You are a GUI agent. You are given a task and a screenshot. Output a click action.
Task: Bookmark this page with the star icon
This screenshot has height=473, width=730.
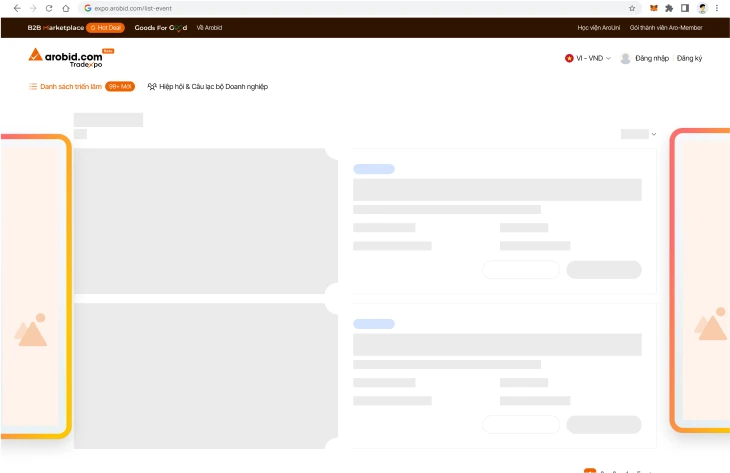click(632, 8)
